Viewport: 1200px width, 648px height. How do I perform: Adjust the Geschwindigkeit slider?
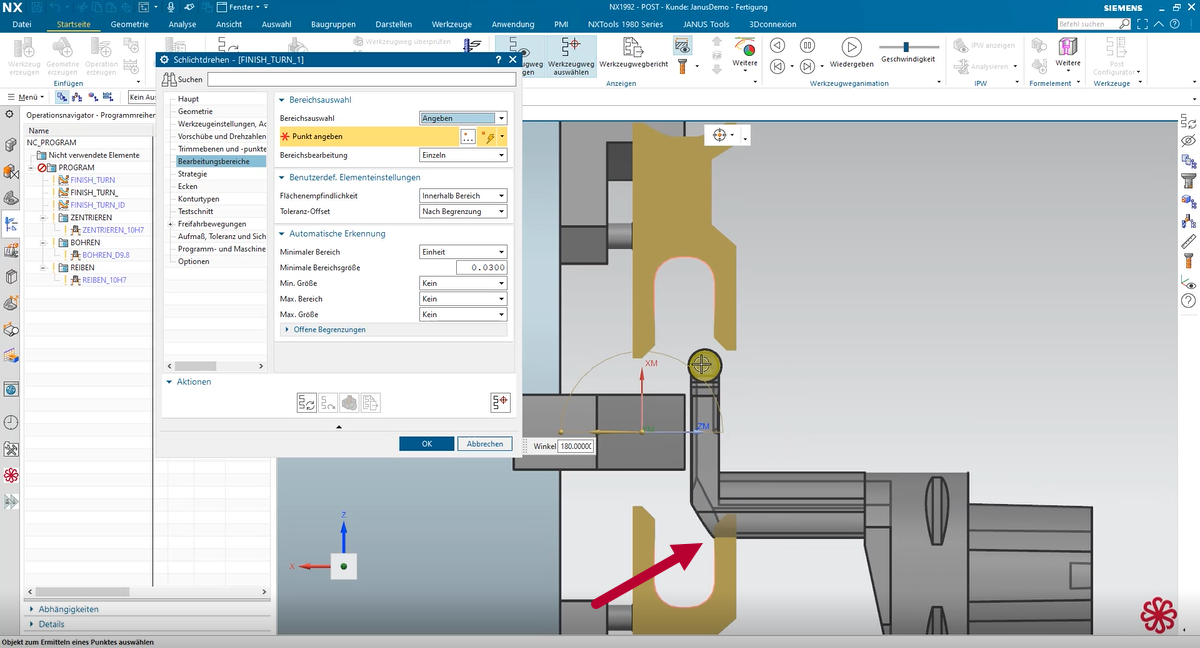907,47
